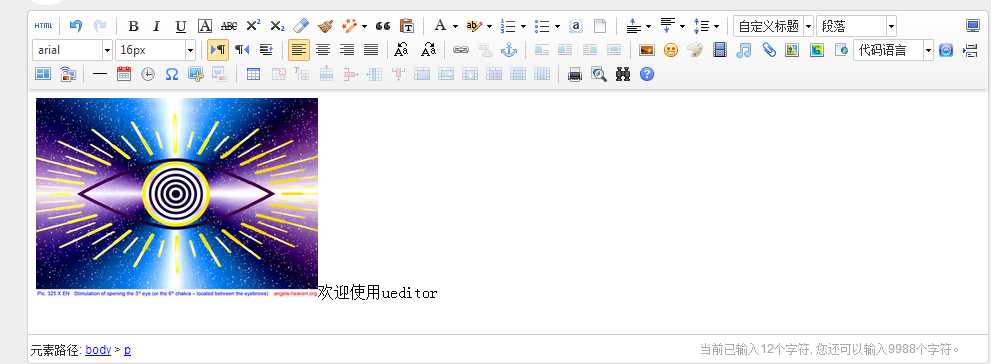The image size is (991, 364).
Task: Open the insert image dialog
Action: pyautogui.click(x=647, y=50)
